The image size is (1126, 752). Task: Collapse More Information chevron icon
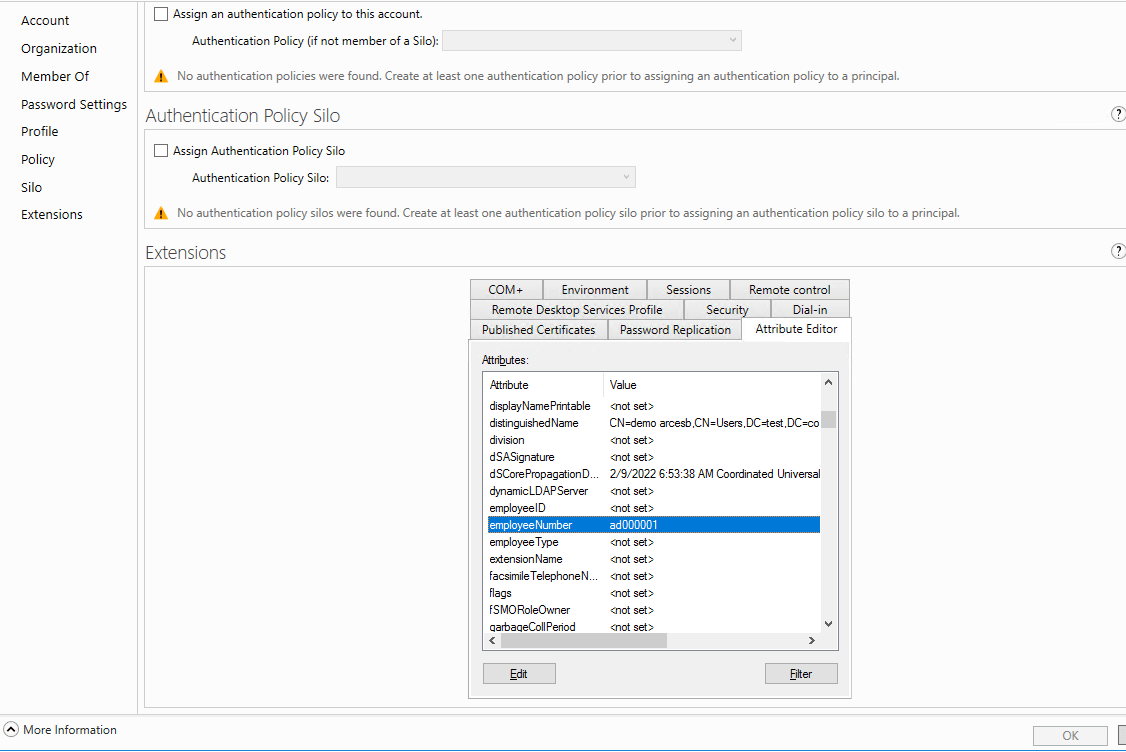[11, 729]
